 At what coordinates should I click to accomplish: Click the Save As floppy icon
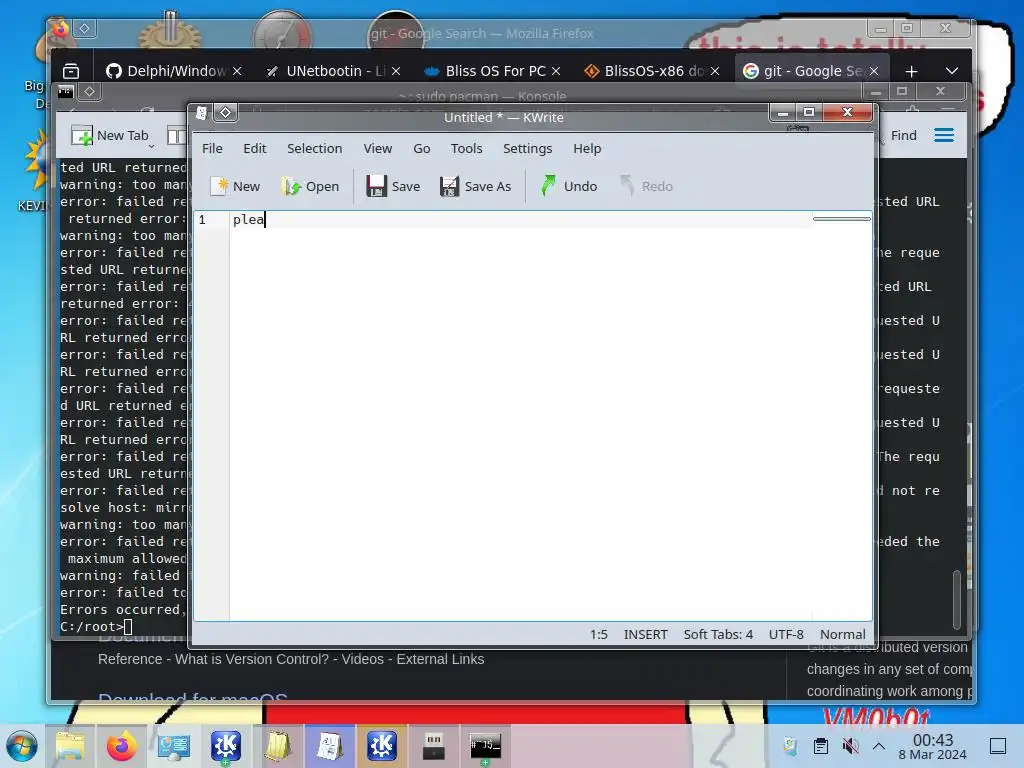click(x=449, y=186)
